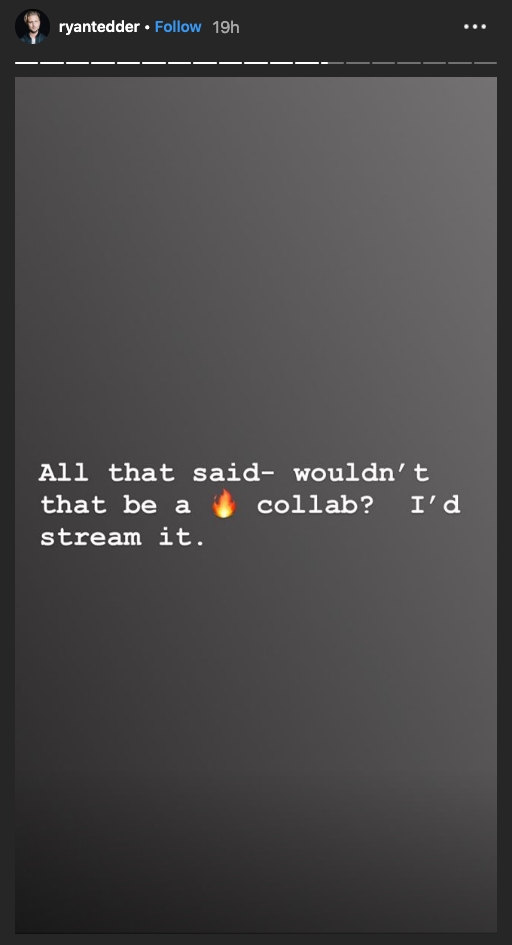
Task: Click ryantedder's profile picture
Action: tap(32, 27)
